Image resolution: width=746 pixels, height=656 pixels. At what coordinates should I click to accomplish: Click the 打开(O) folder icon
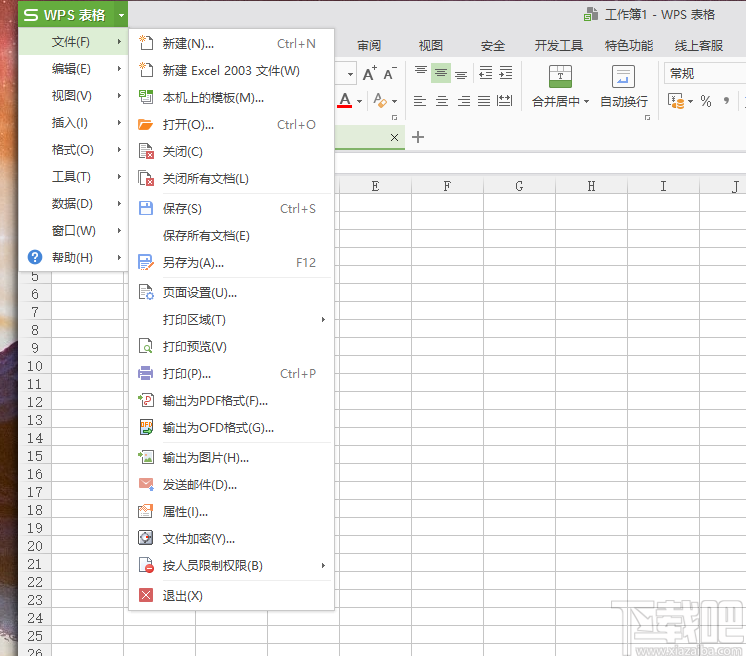pyautogui.click(x=146, y=125)
